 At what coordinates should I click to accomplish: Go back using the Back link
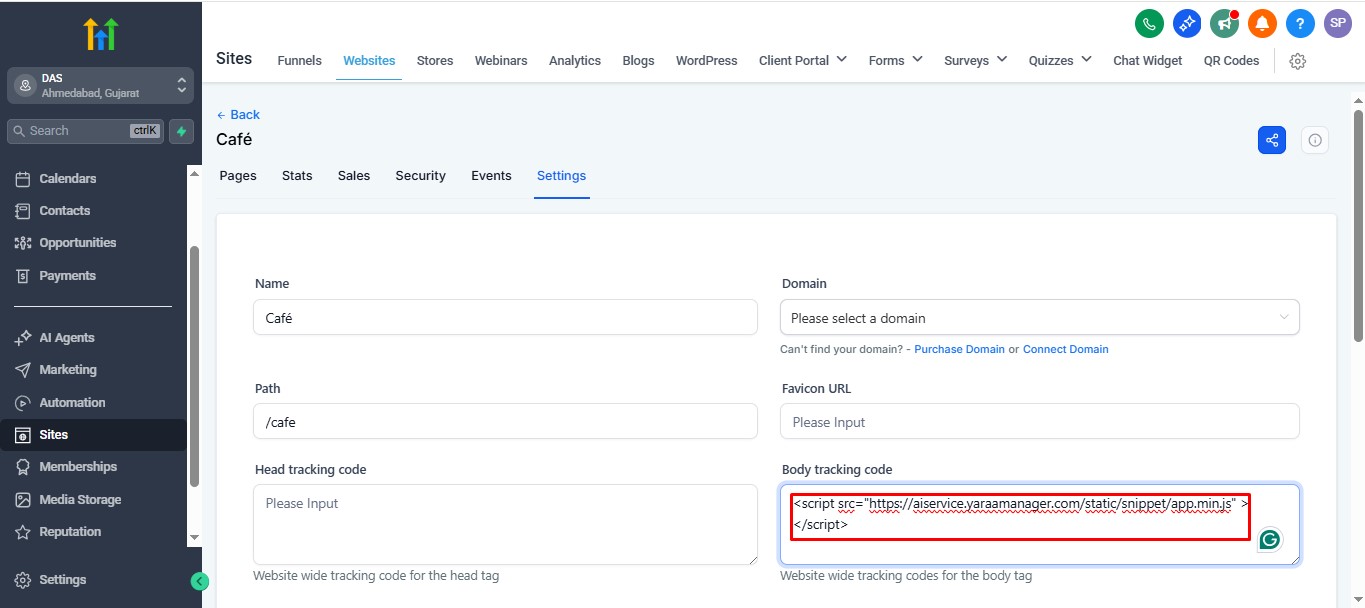click(238, 115)
